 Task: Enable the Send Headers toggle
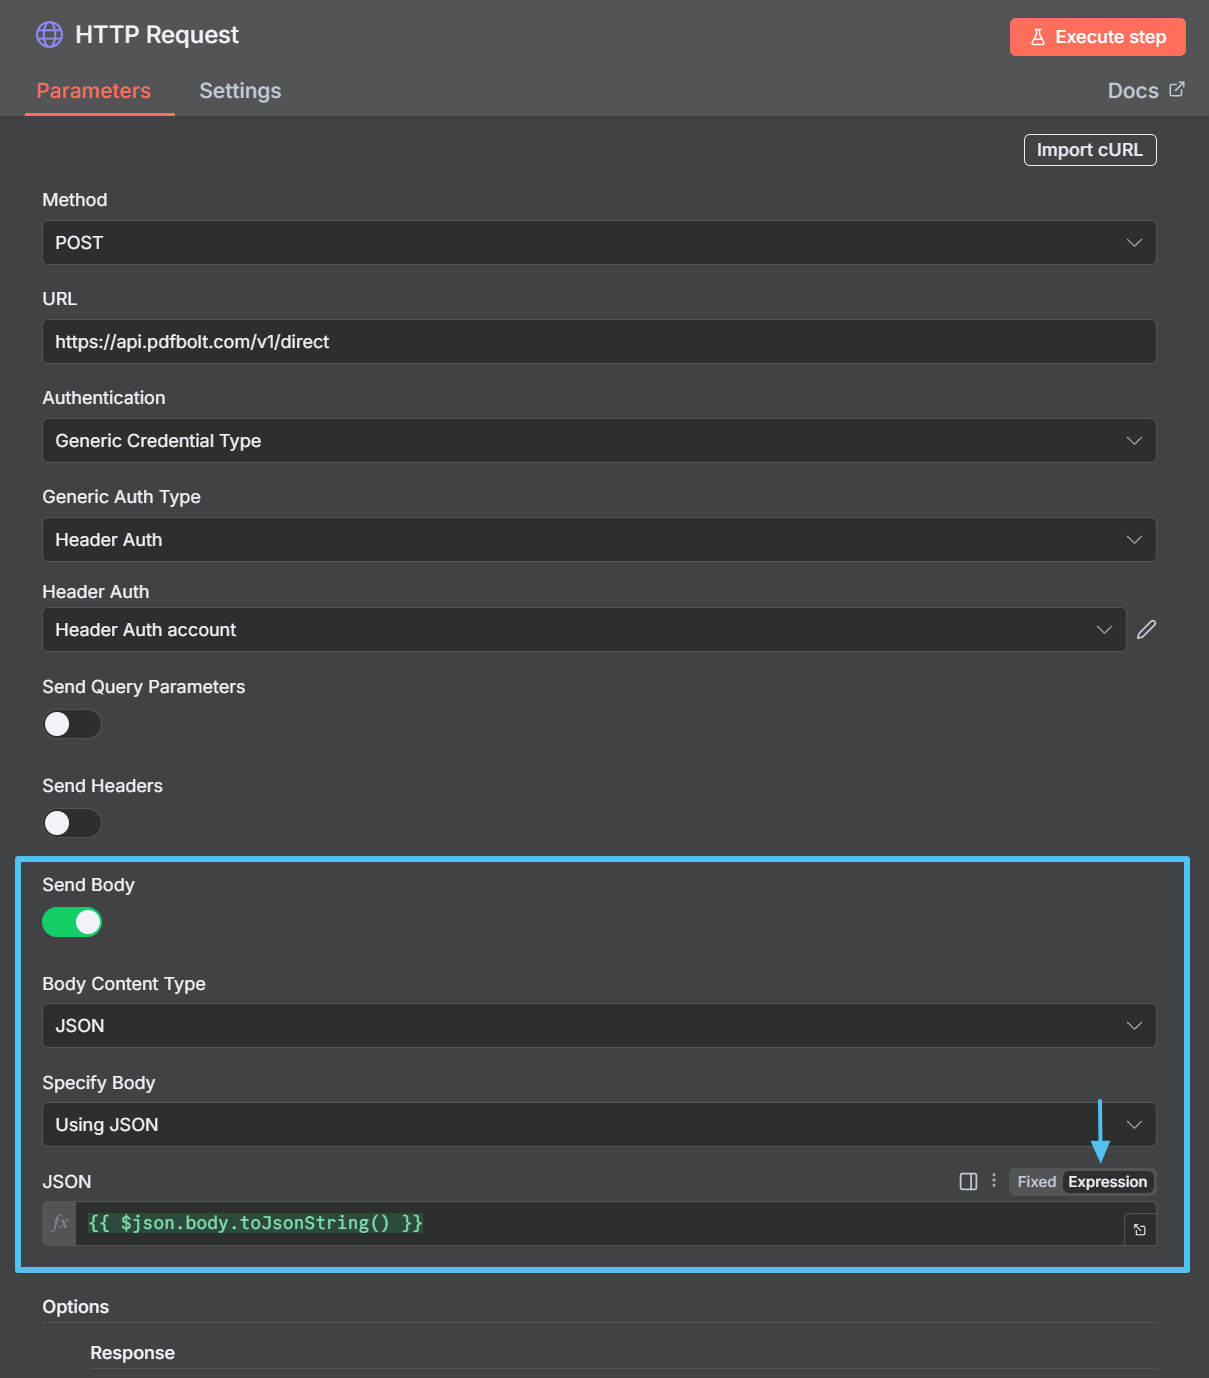coord(71,822)
